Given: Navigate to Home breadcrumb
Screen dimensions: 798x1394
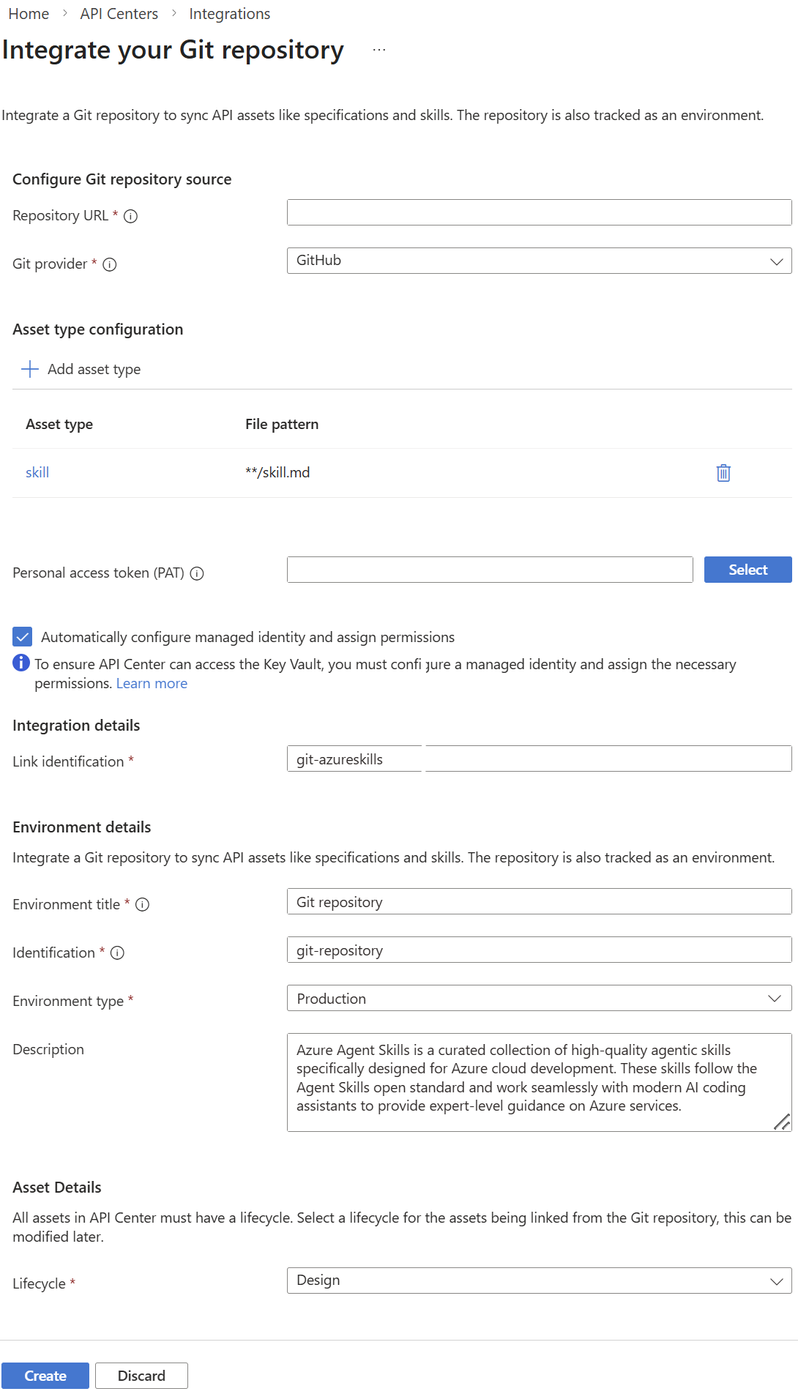Looking at the screenshot, I should click(x=28, y=14).
